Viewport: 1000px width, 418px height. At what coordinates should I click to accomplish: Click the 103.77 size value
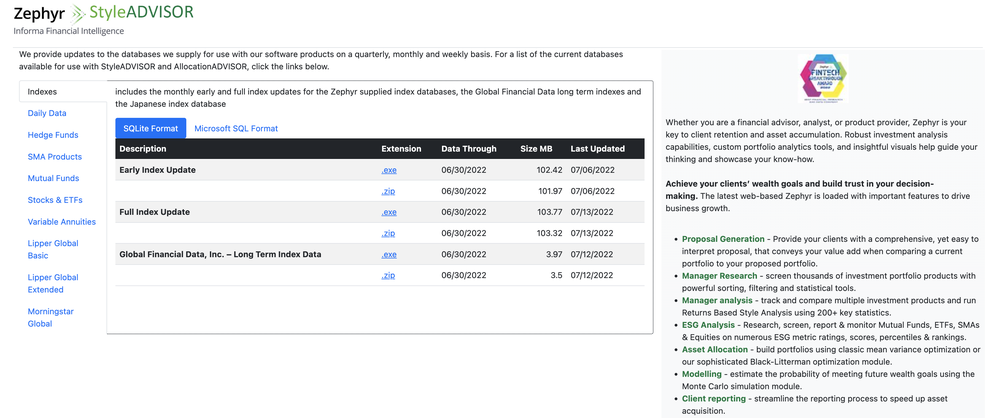click(x=549, y=212)
